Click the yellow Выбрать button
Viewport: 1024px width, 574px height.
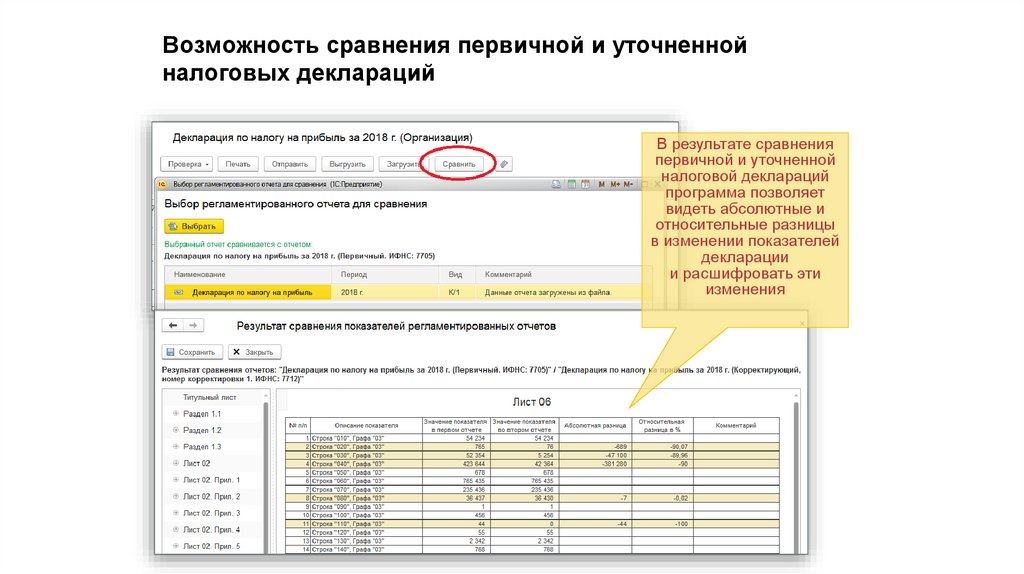pos(194,226)
